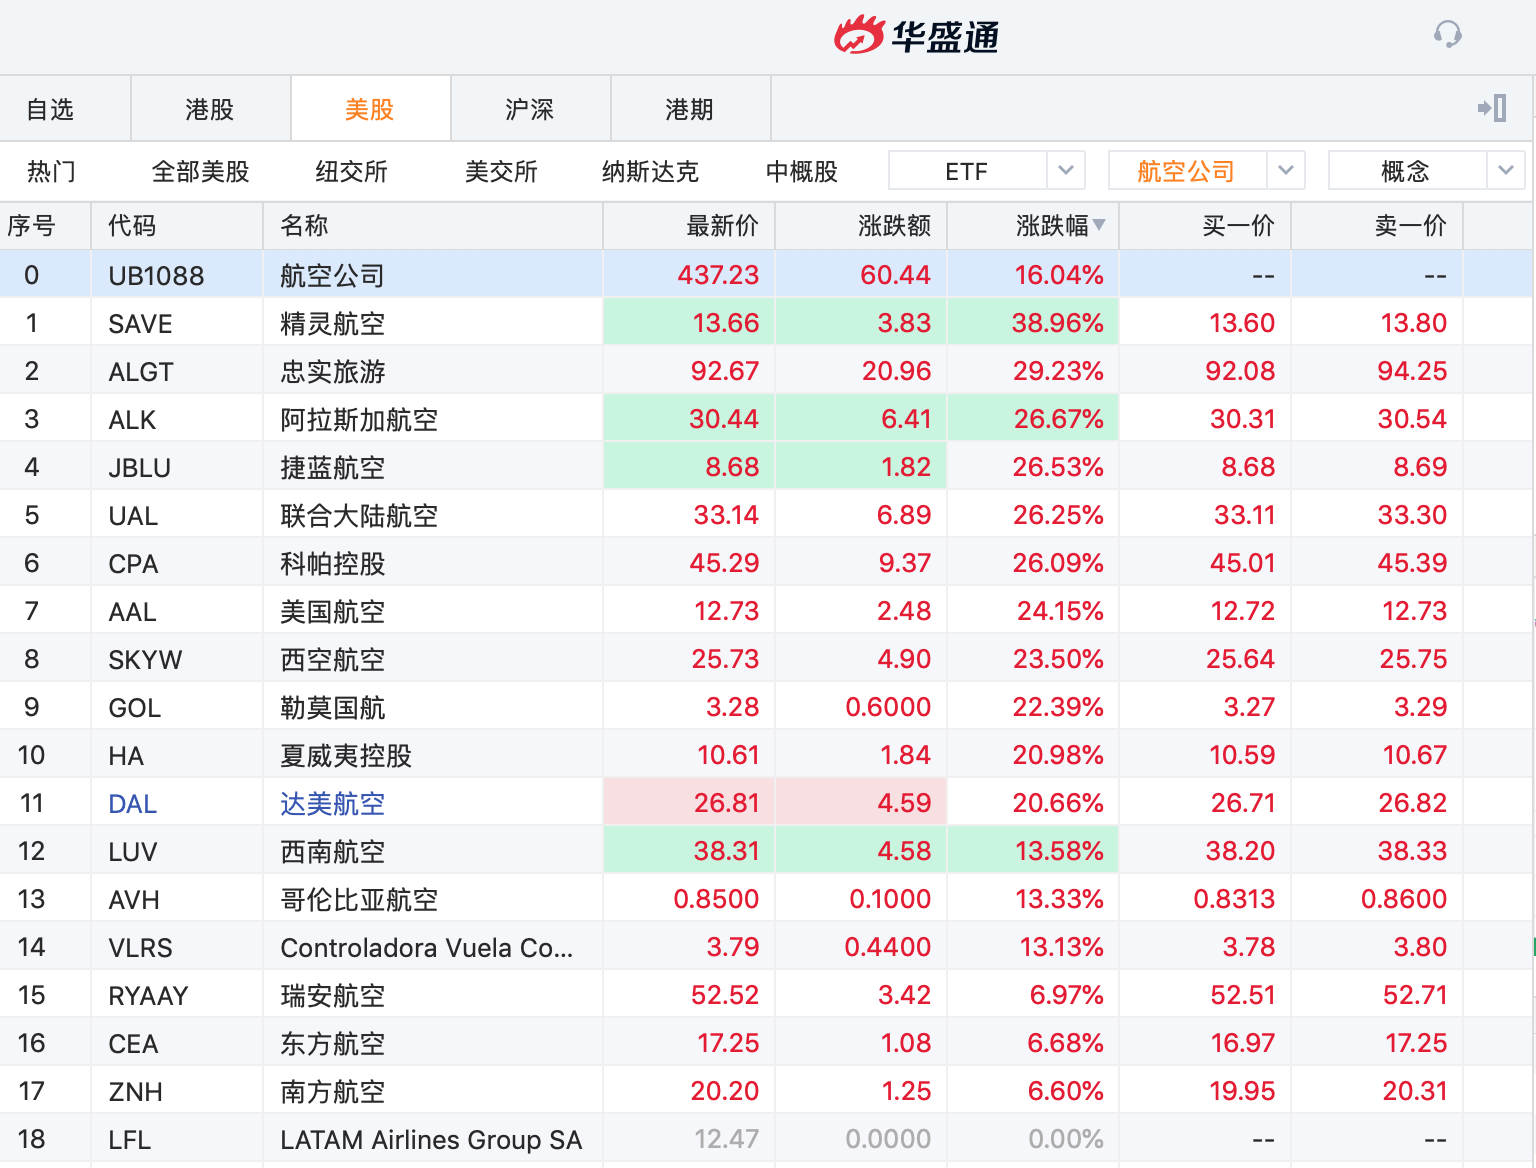Select the 沪深 market tab
Viewport: 1536px width, 1168px height.
[530, 109]
